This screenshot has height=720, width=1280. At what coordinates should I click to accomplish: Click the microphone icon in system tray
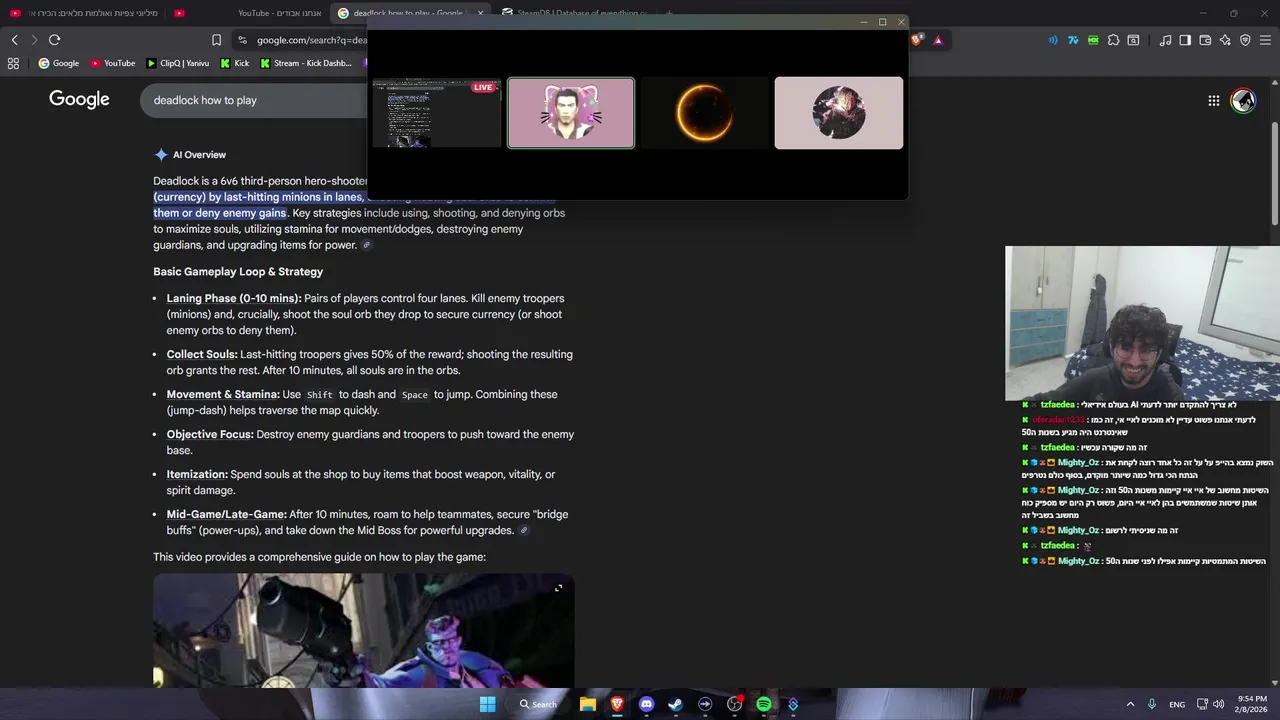(1152, 704)
